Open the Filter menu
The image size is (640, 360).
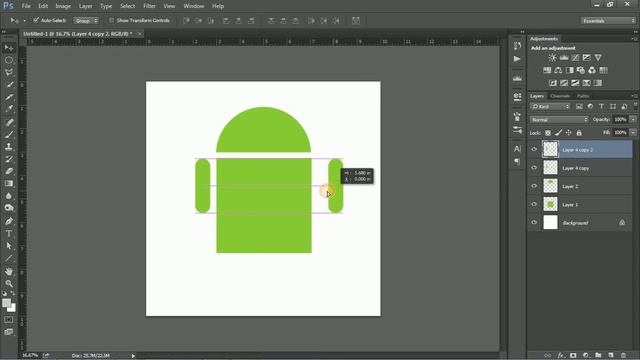coord(149,6)
